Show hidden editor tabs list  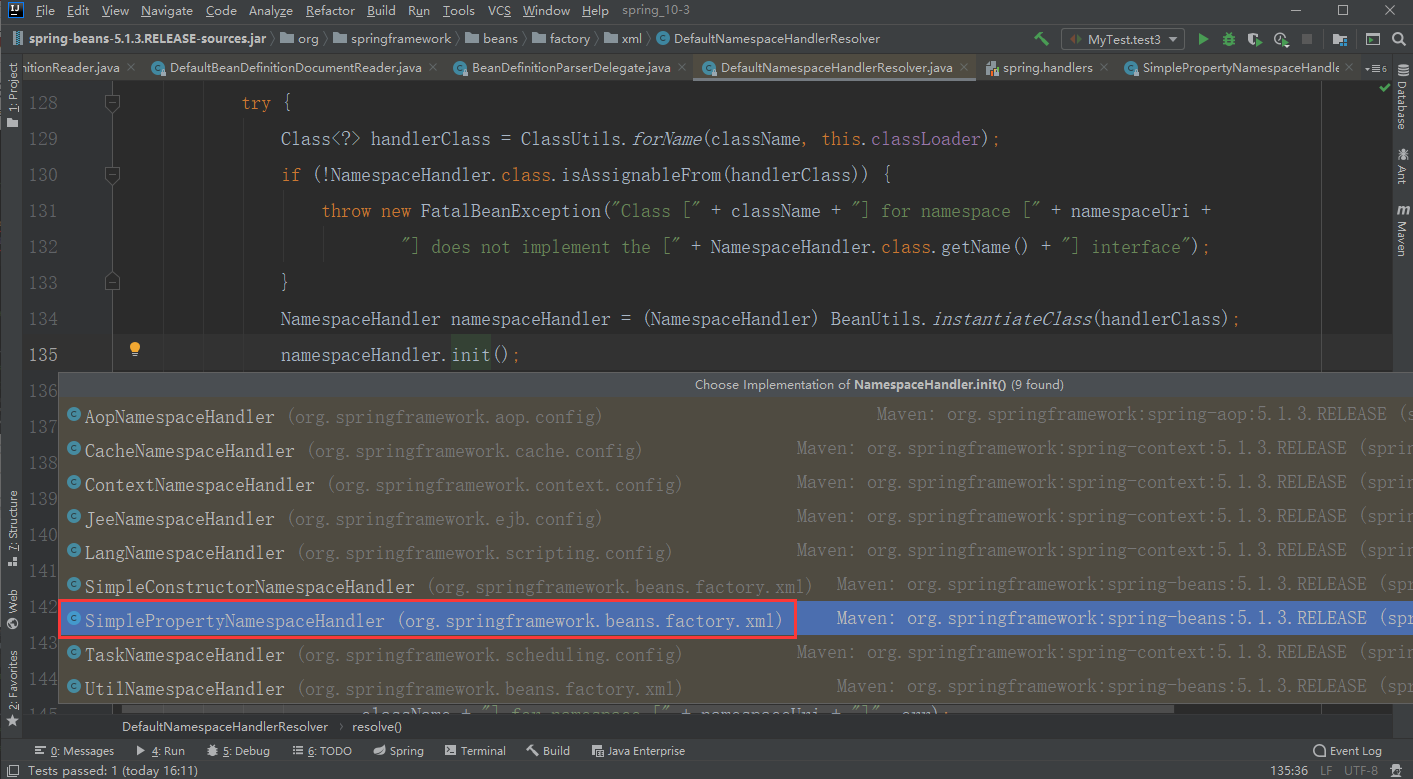[1376, 69]
